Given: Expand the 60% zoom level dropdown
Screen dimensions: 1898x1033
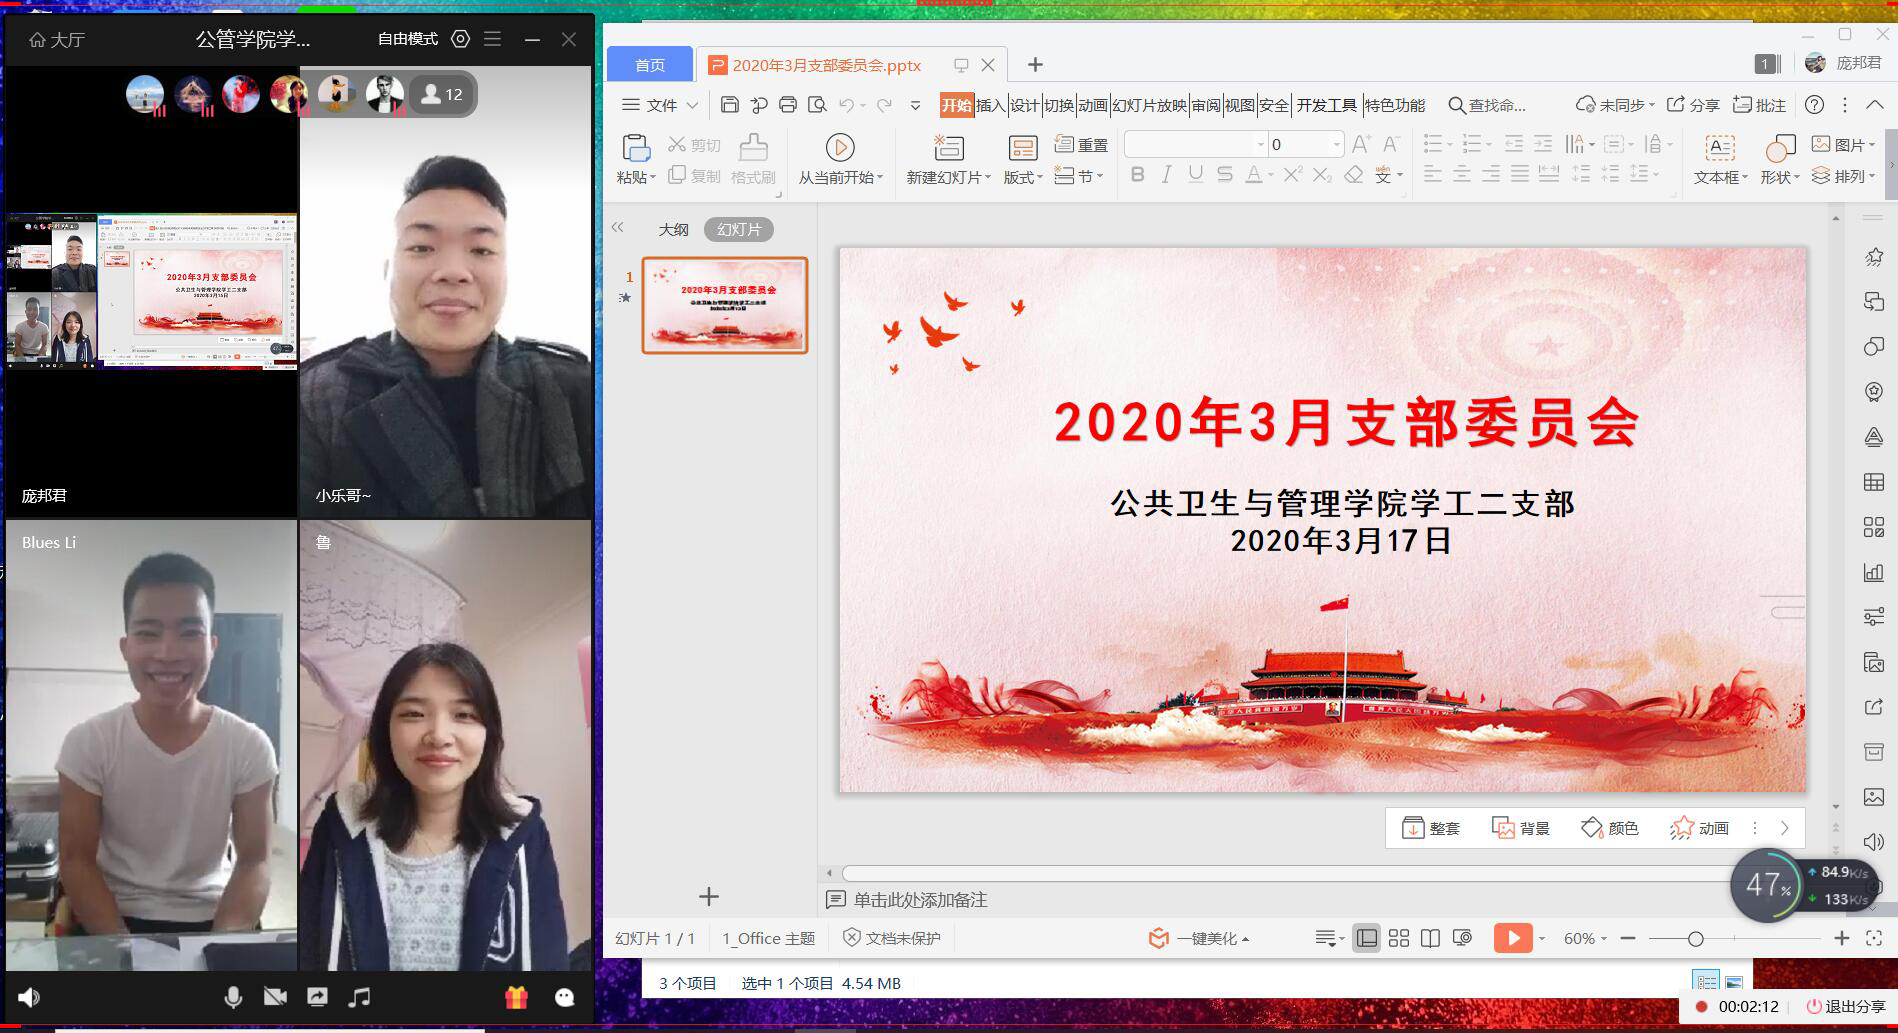Looking at the screenshot, I should (x=1585, y=938).
